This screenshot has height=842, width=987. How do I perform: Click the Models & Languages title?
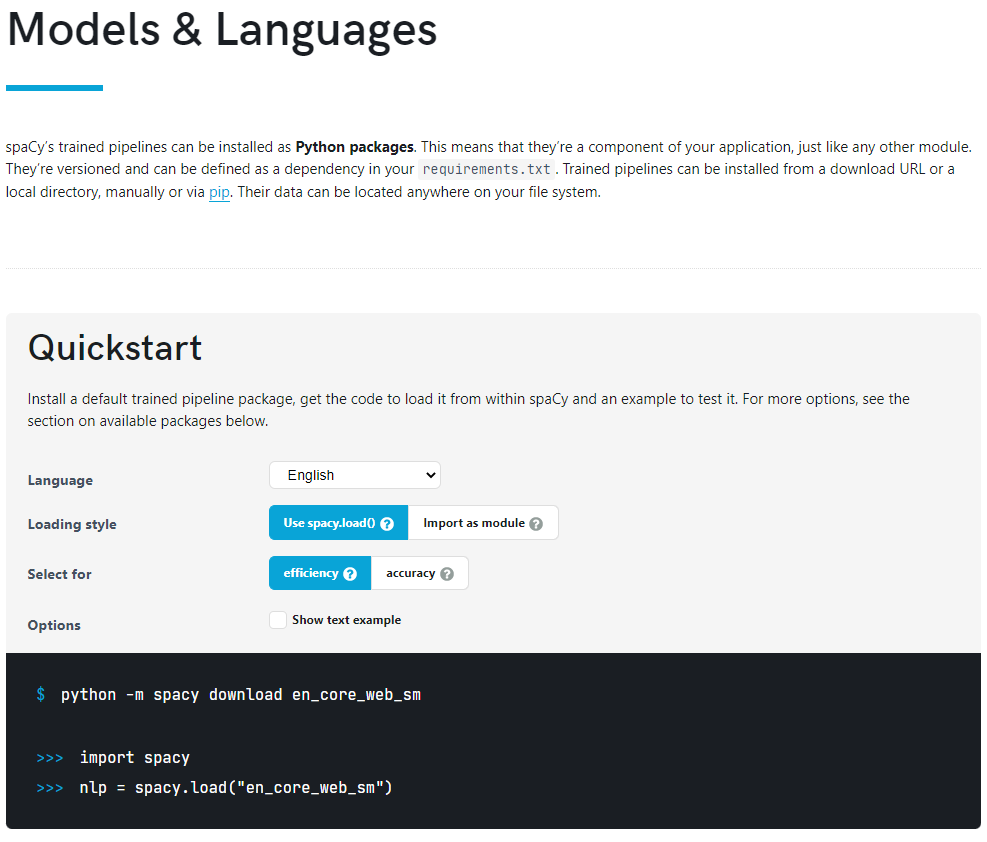(x=222, y=30)
